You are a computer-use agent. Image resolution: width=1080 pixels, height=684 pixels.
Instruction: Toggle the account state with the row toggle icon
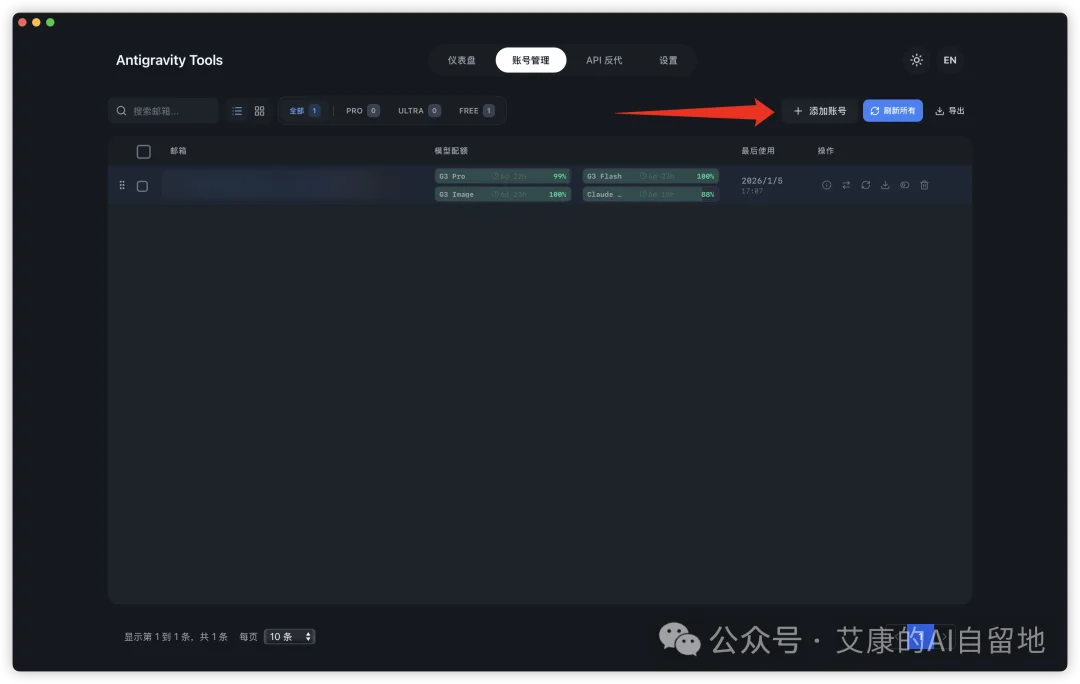tap(904, 185)
